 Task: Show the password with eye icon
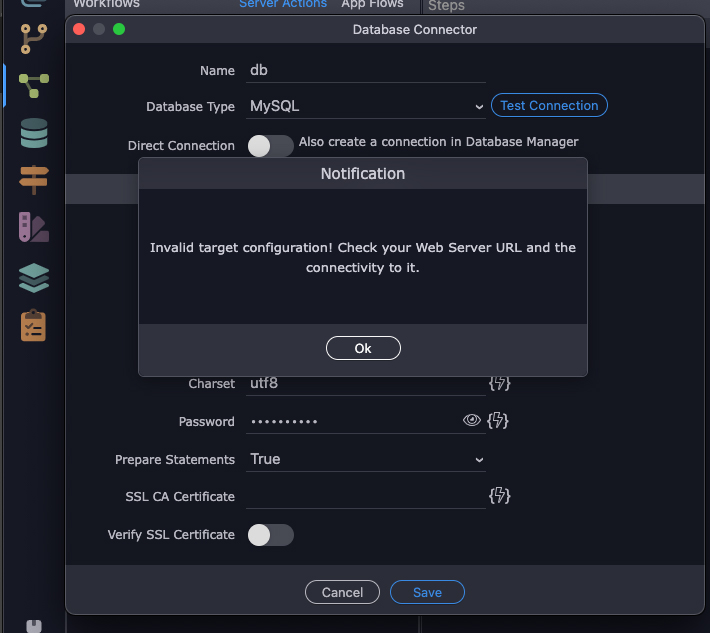[471, 420]
